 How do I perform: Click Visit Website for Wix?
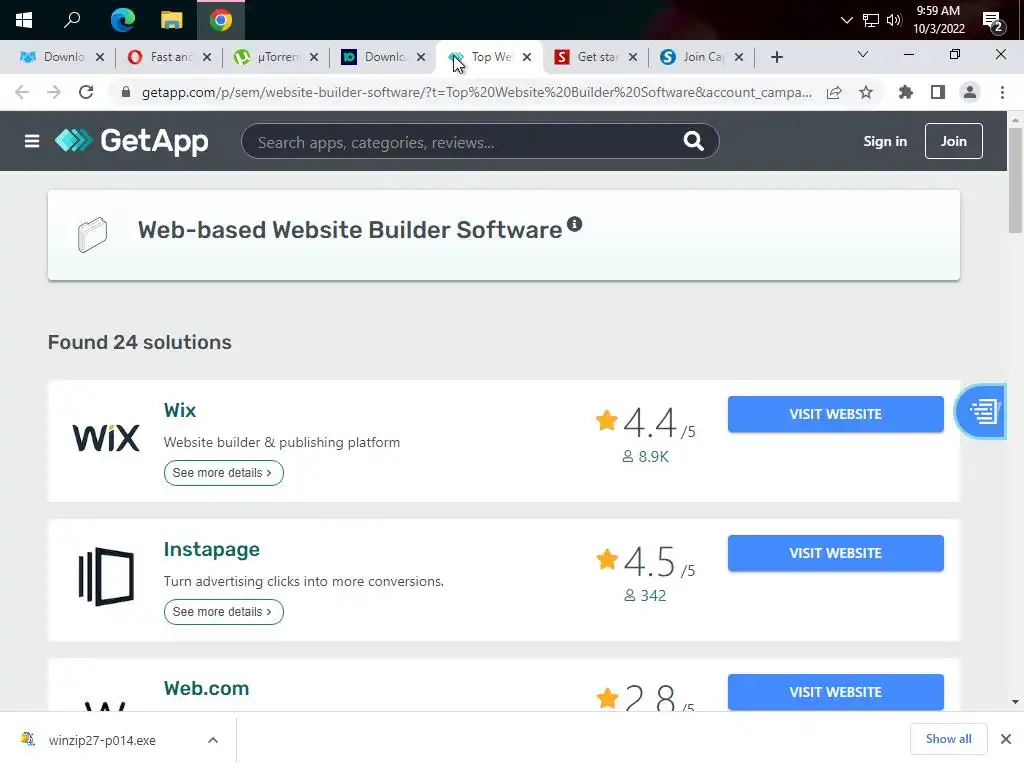(x=835, y=414)
